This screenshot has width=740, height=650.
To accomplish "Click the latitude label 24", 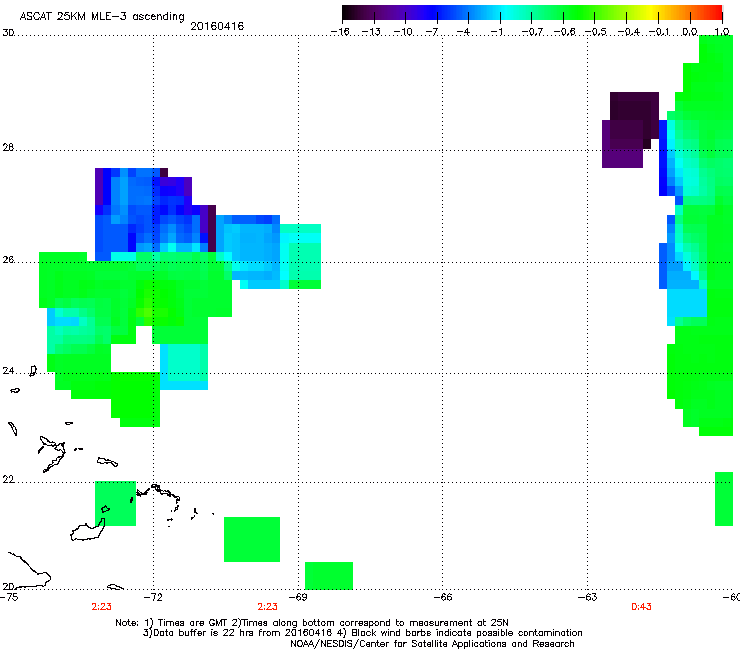I will [8, 371].
